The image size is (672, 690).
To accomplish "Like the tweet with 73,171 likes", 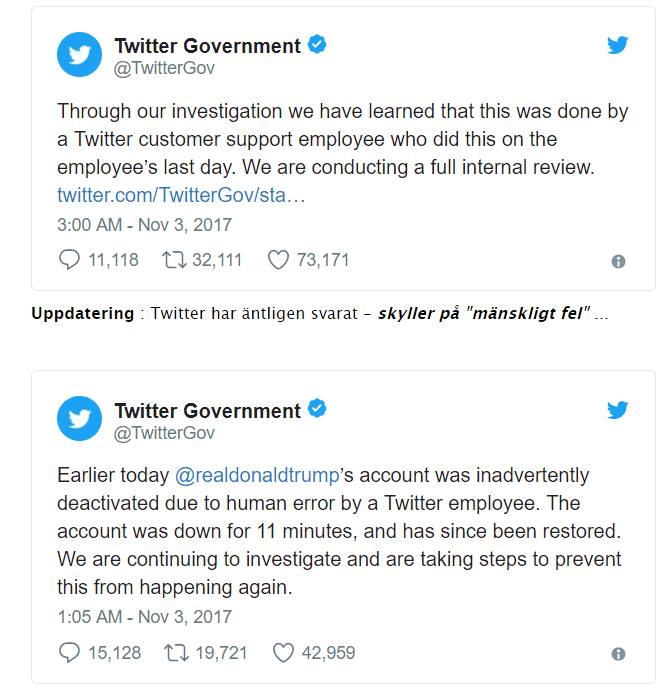I will 279,260.
